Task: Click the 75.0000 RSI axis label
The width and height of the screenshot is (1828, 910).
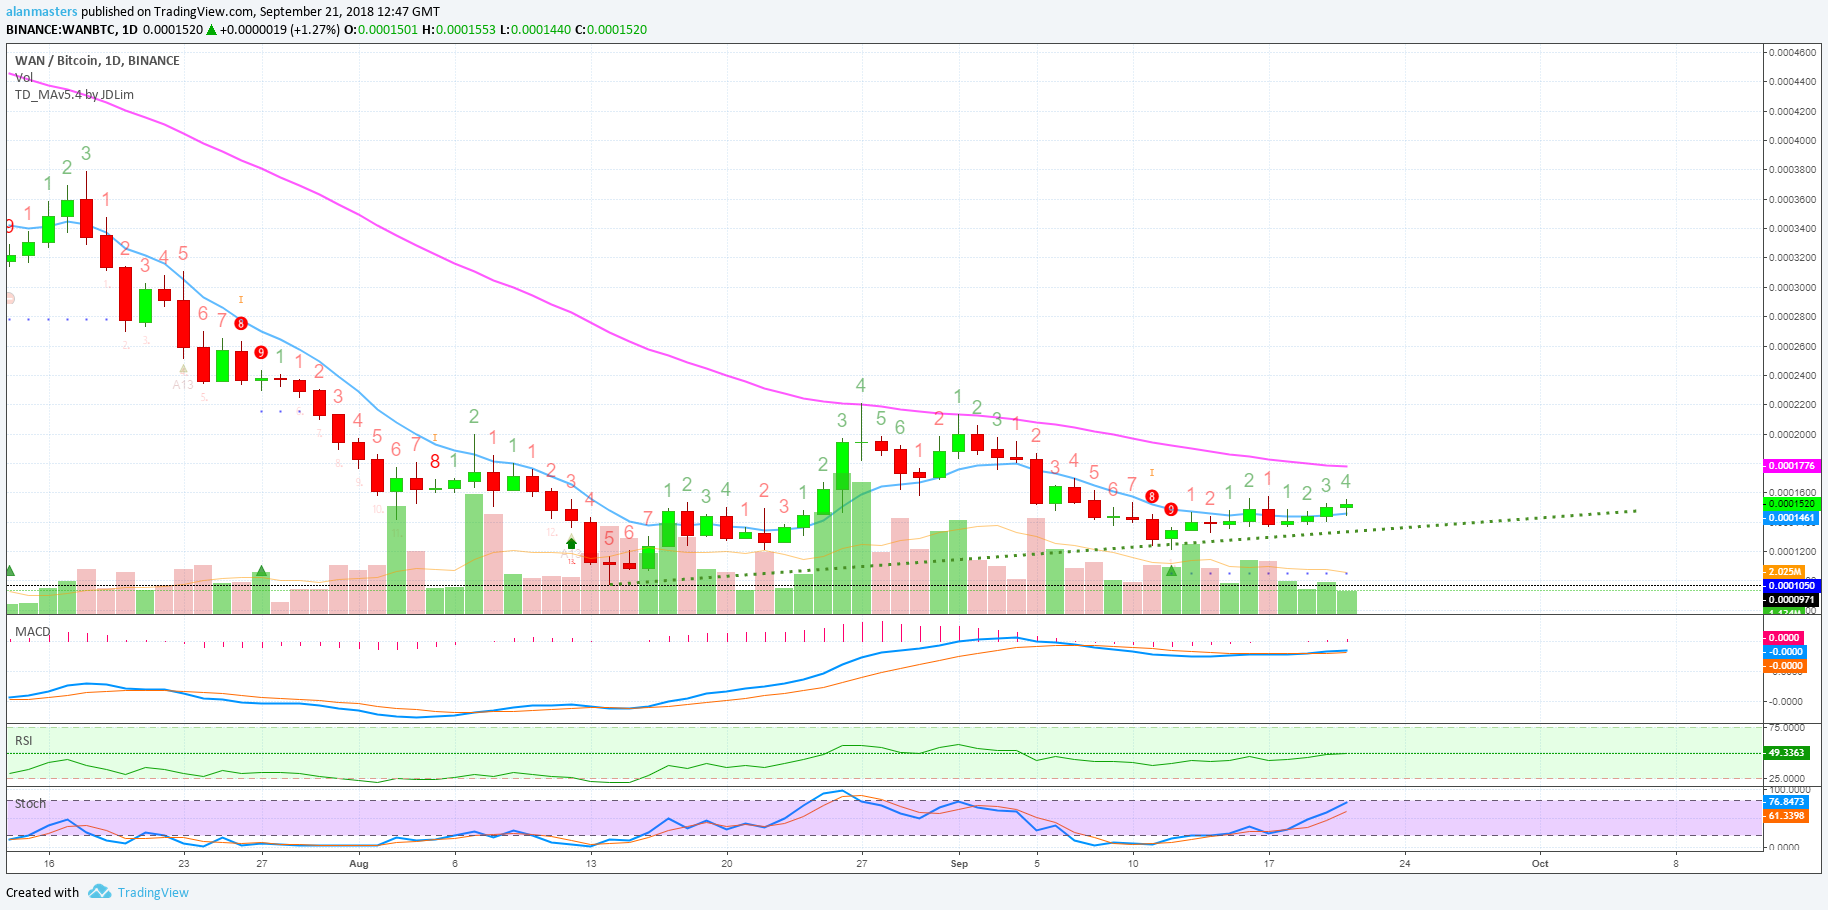Action: (x=1787, y=728)
